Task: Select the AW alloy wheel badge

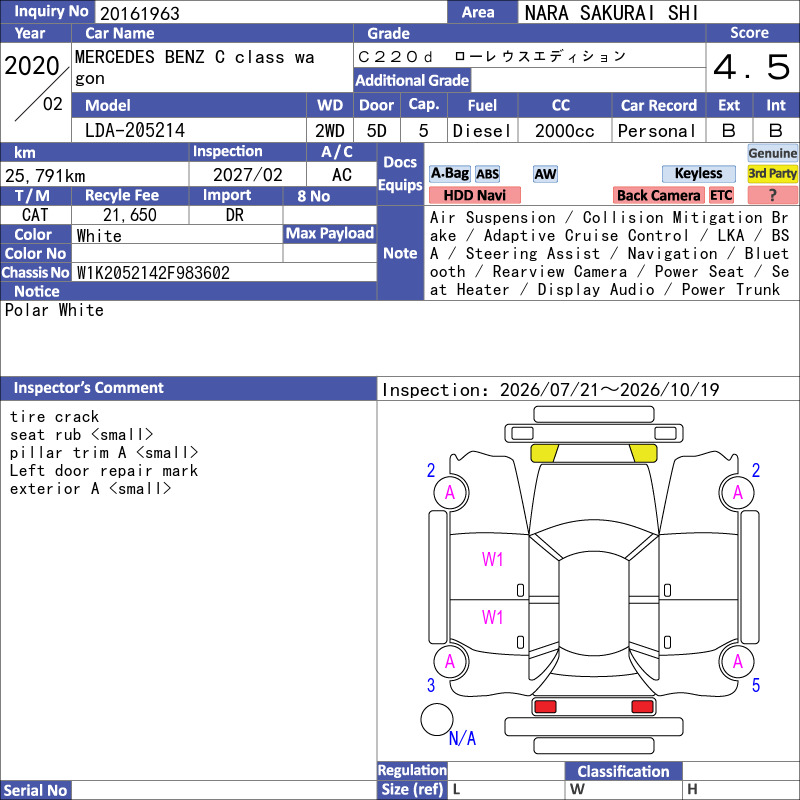Action: click(x=545, y=174)
